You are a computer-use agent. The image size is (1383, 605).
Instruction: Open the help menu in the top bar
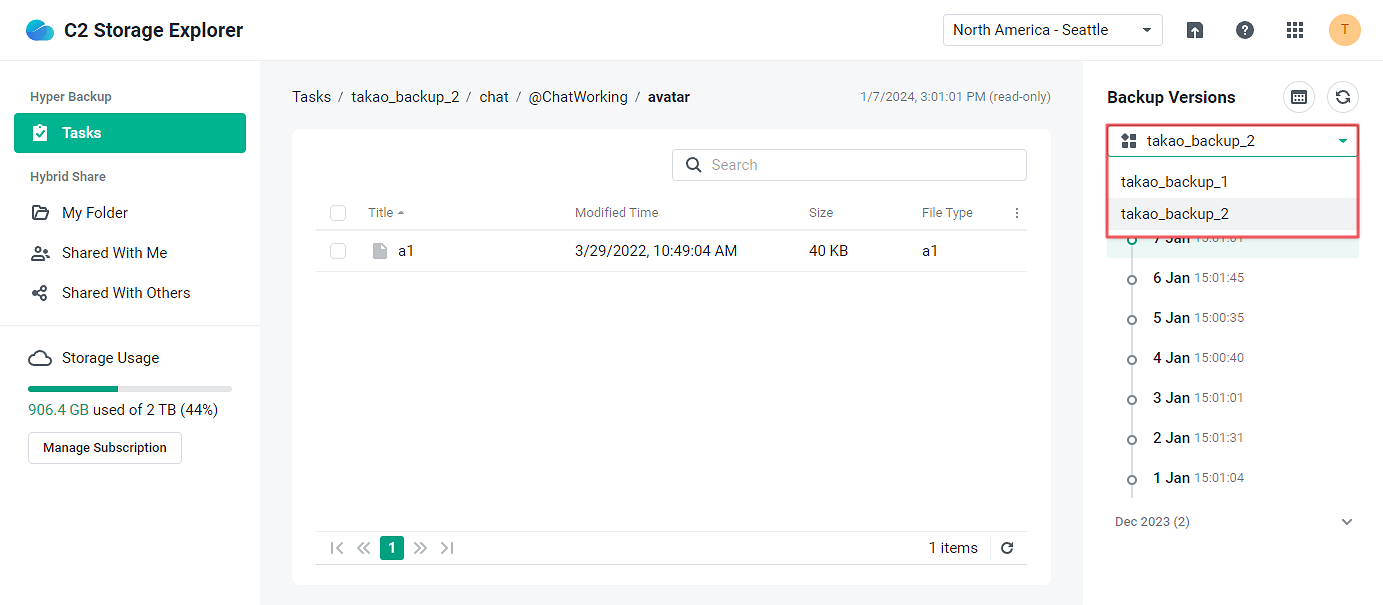point(1244,30)
